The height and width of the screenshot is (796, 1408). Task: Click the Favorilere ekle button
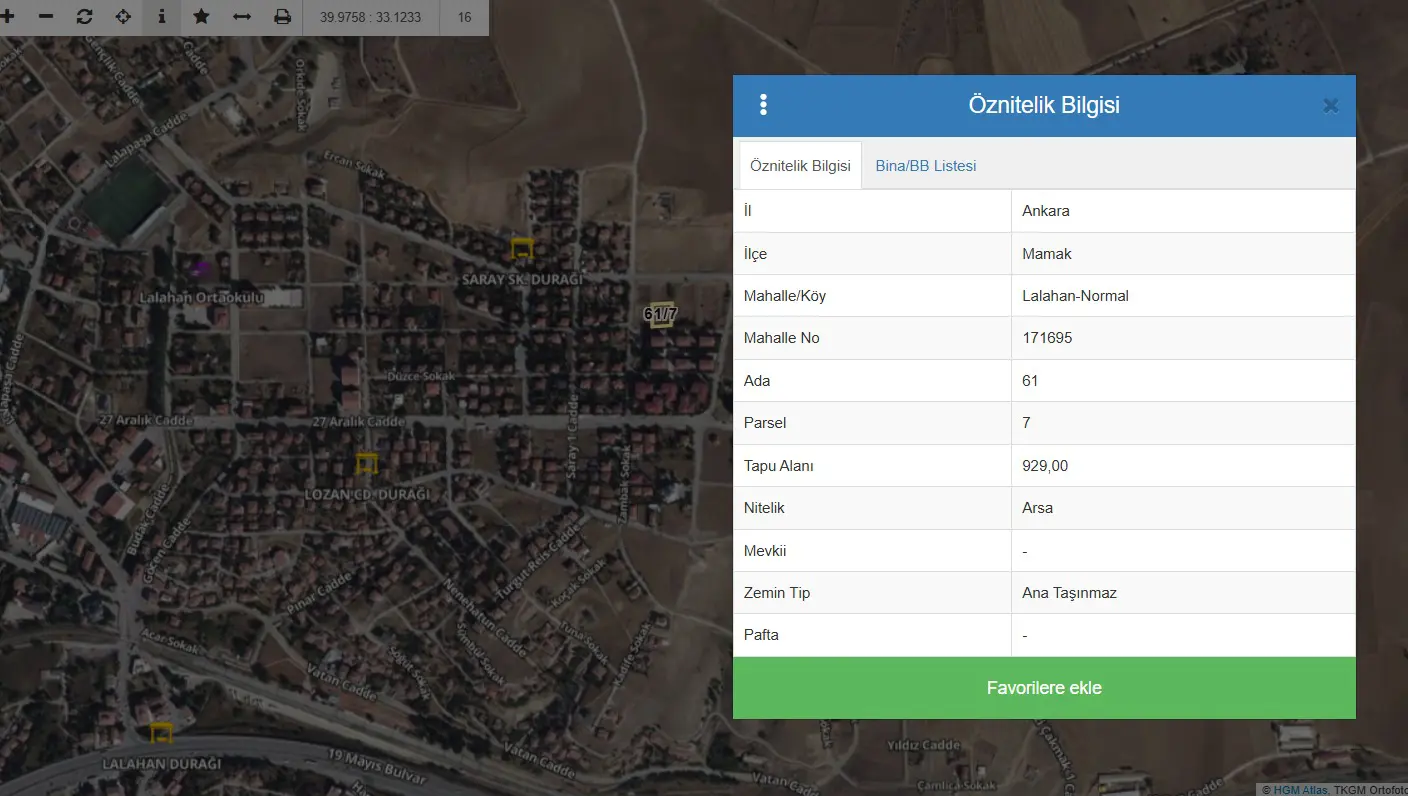(x=1044, y=688)
